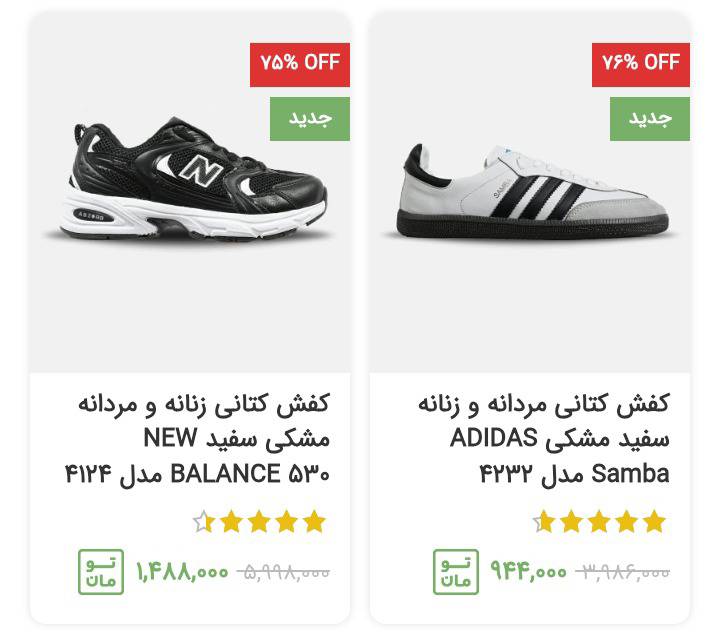Click the half-empty fifth star on Adidas
This screenshot has height=635, width=720.
pyautogui.click(x=544, y=522)
